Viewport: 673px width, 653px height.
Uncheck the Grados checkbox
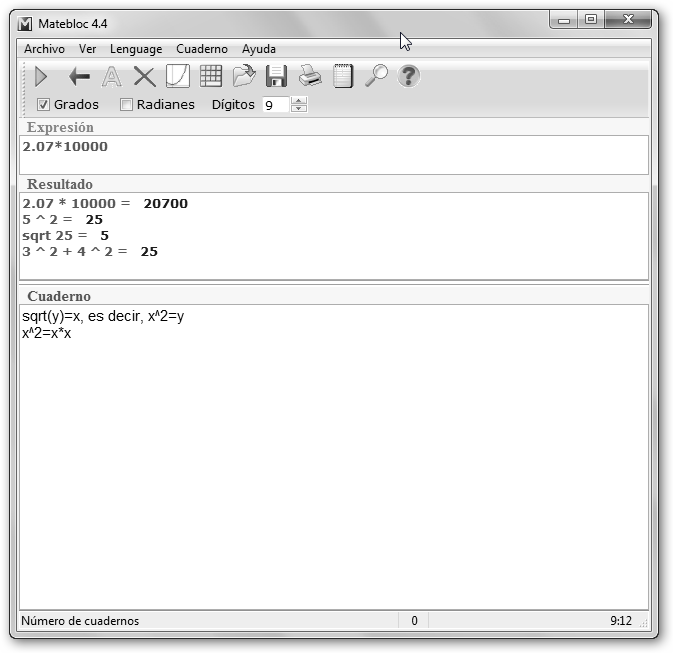pos(43,105)
